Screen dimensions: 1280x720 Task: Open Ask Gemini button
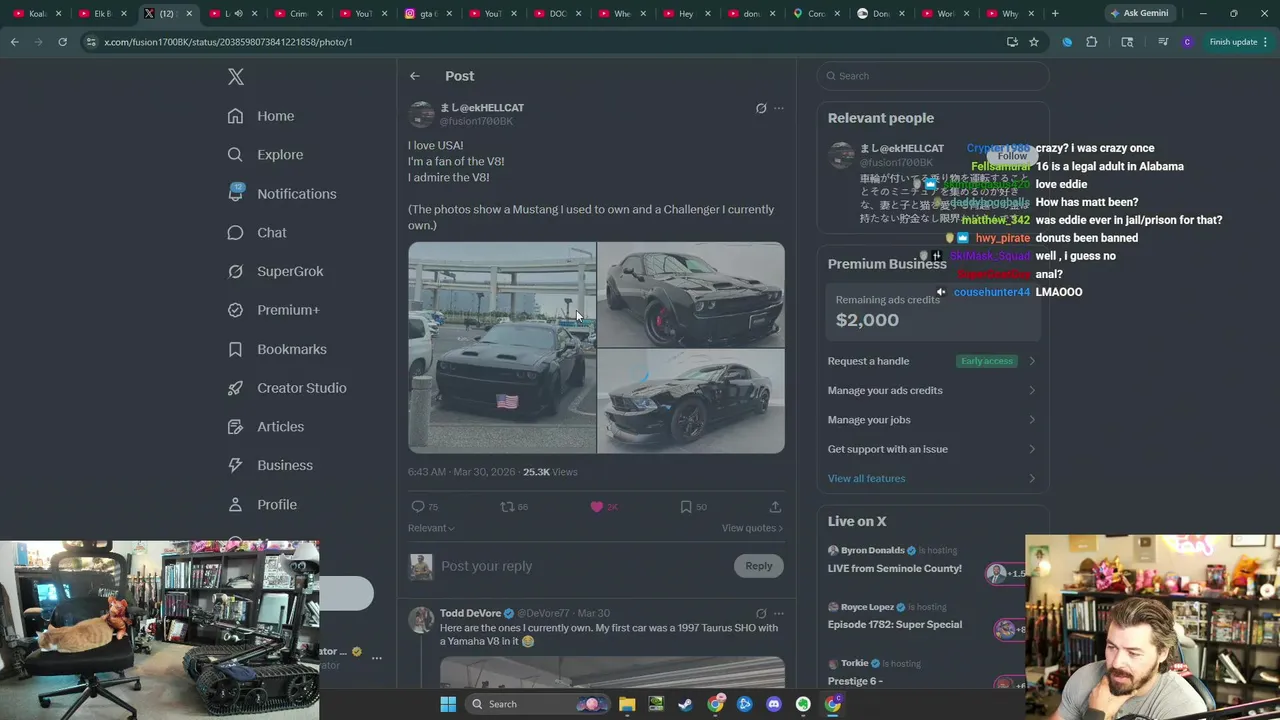click(x=1139, y=14)
